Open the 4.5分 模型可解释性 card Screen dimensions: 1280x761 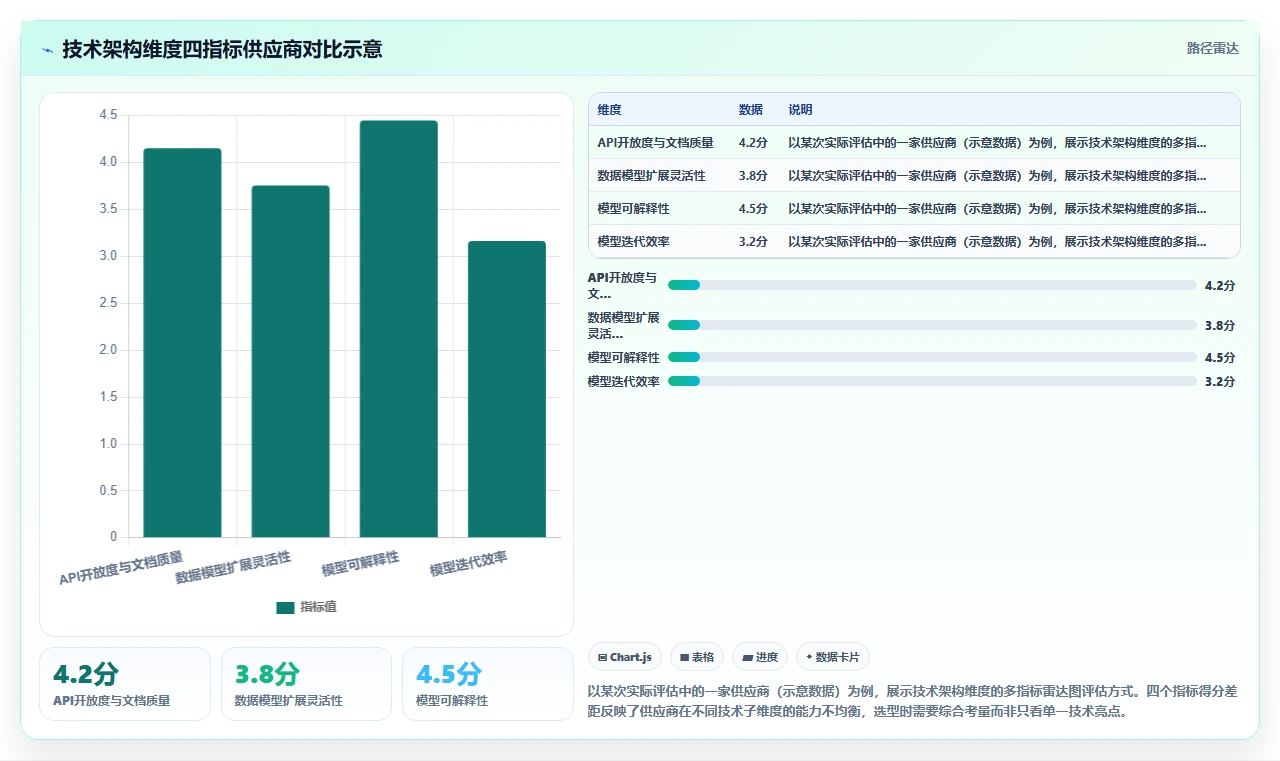click(488, 684)
